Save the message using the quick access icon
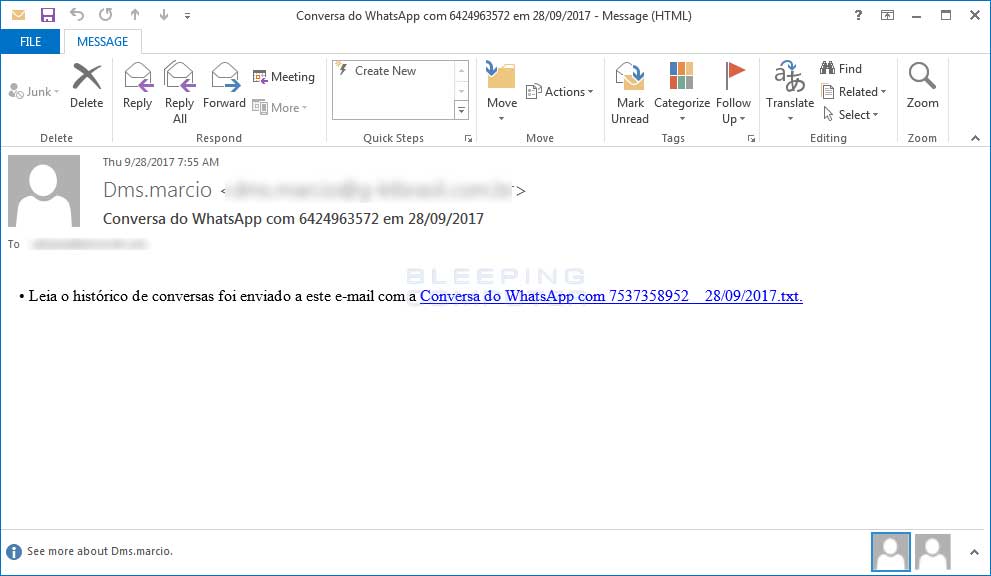The image size is (991, 576). click(47, 15)
